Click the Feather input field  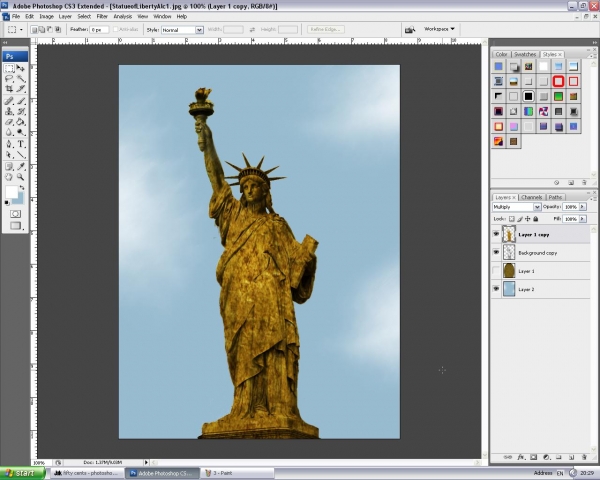coord(99,29)
